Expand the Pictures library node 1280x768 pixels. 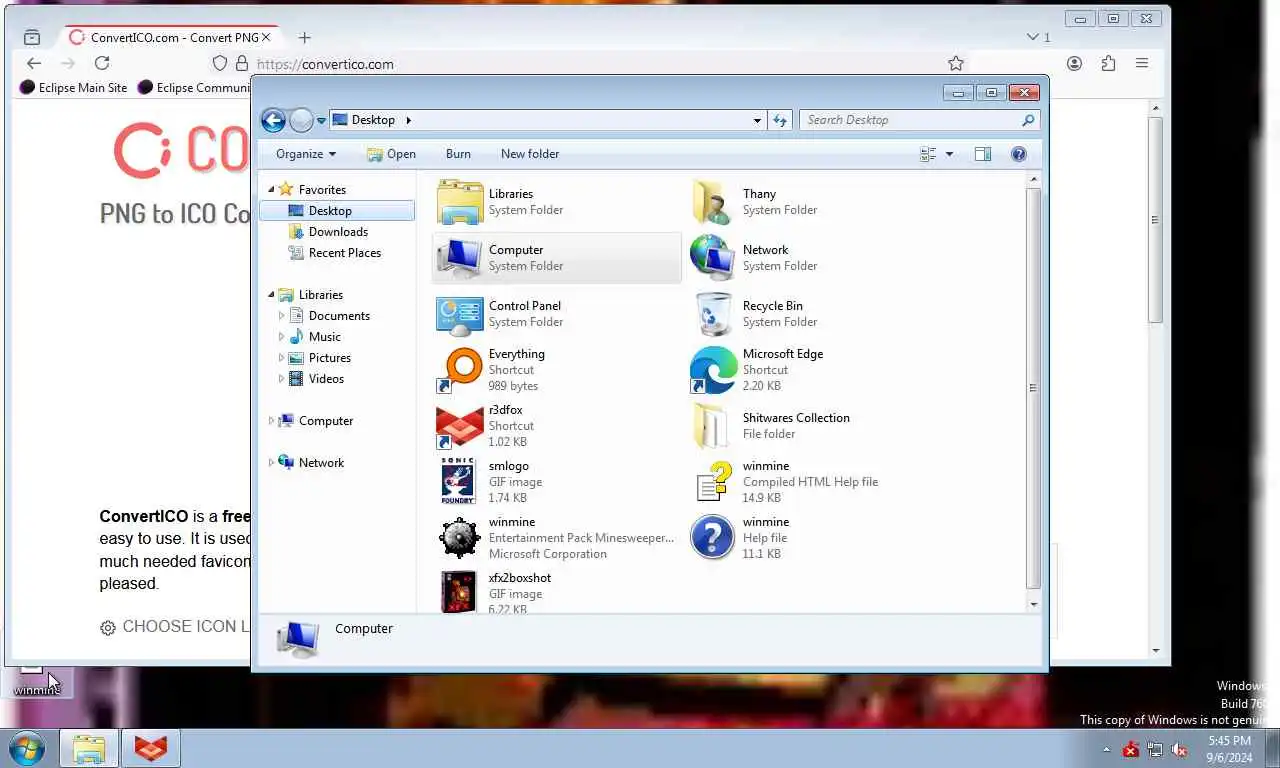pos(281,358)
